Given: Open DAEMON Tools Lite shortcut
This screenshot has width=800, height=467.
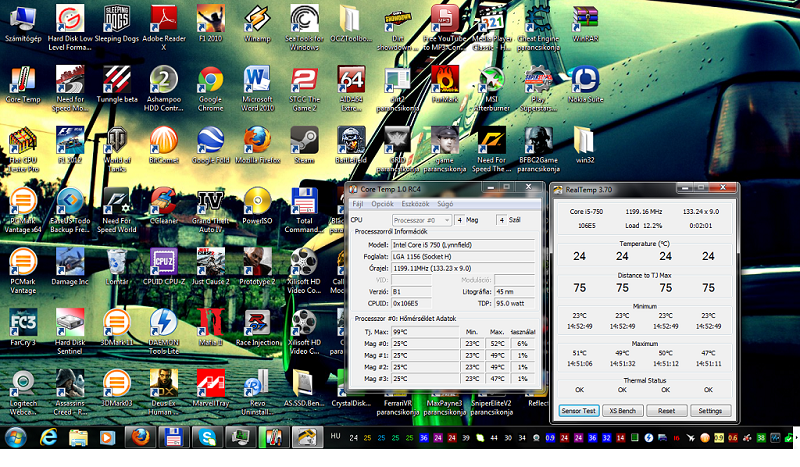Looking at the screenshot, I should pyautogui.click(x=164, y=332).
